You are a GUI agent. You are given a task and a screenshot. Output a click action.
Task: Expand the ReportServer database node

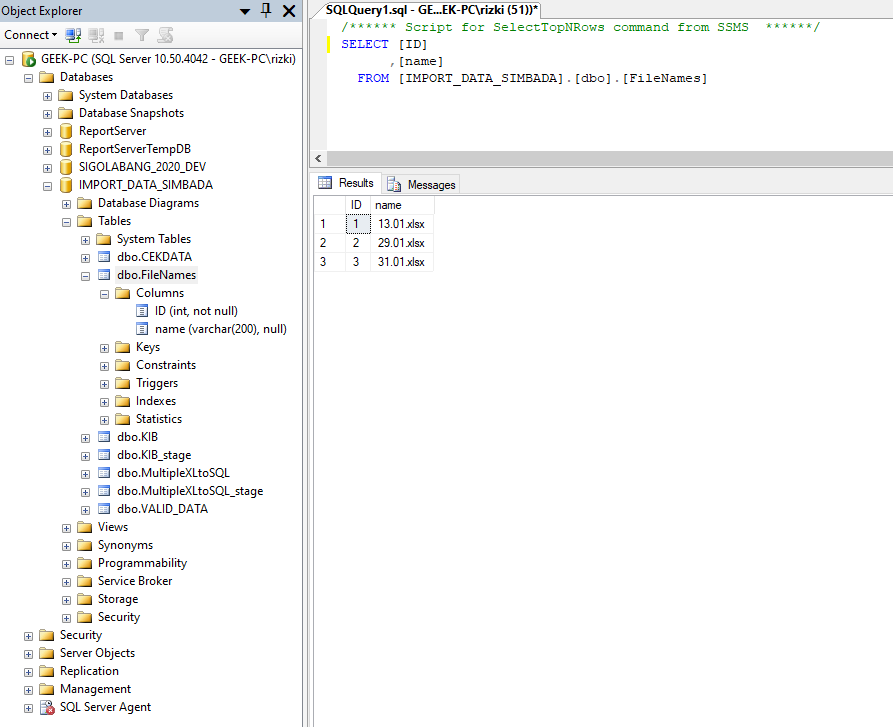pos(47,132)
